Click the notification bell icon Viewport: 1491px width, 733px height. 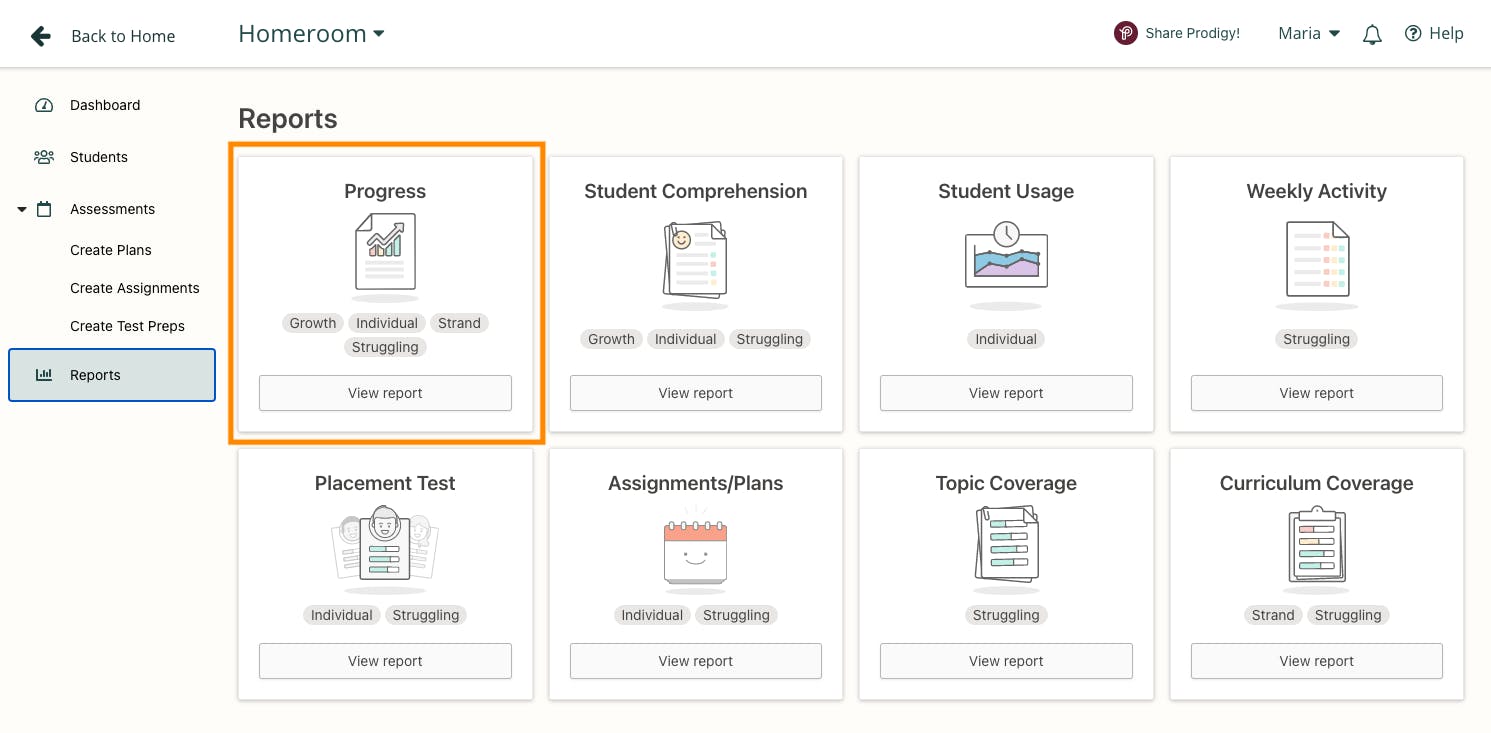pyautogui.click(x=1372, y=35)
